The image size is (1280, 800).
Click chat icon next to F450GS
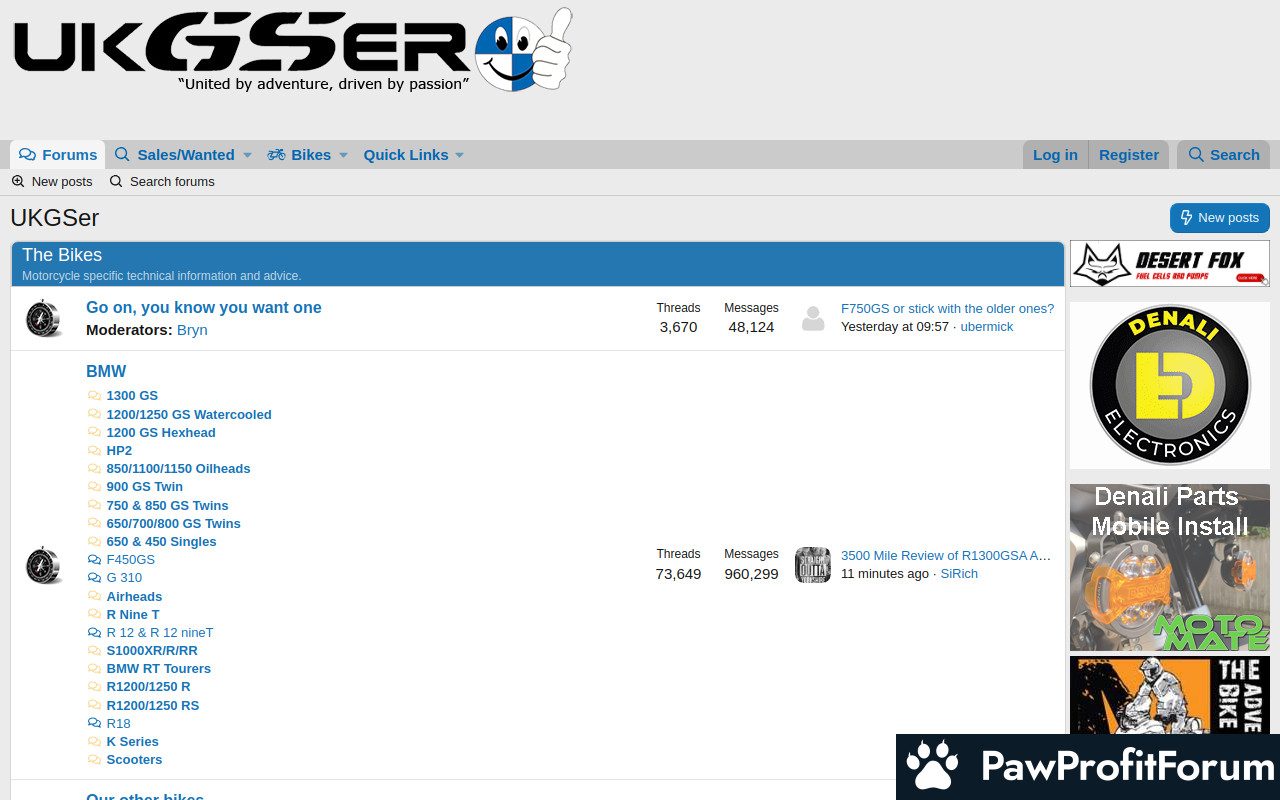(94, 560)
